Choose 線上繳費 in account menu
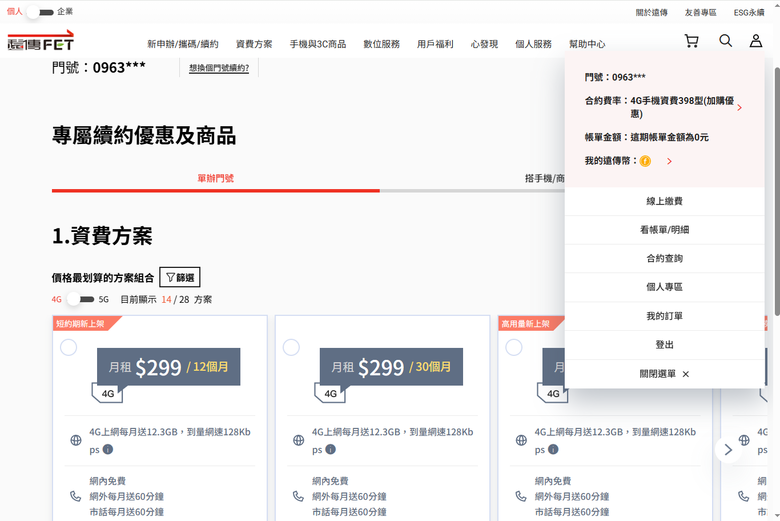The image size is (780, 521). coord(665,201)
